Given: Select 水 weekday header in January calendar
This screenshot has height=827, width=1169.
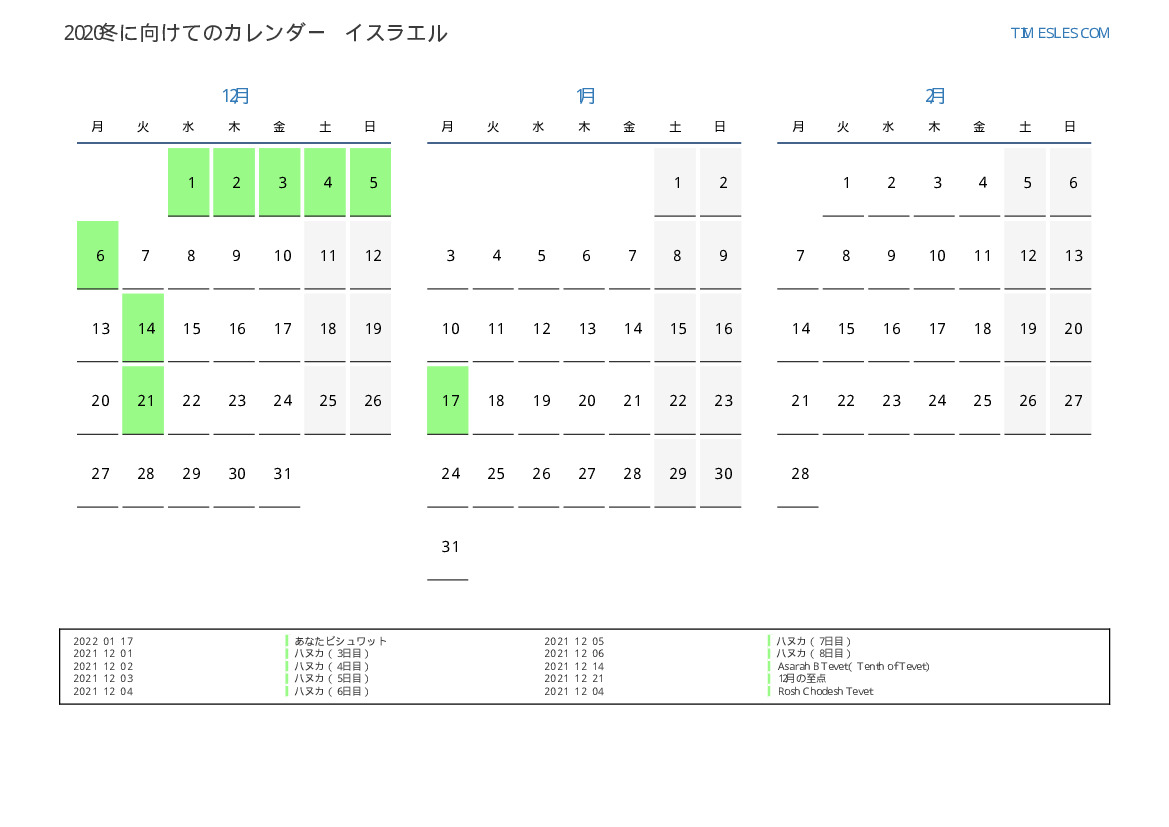Looking at the screenshot, I should point(539,126).
